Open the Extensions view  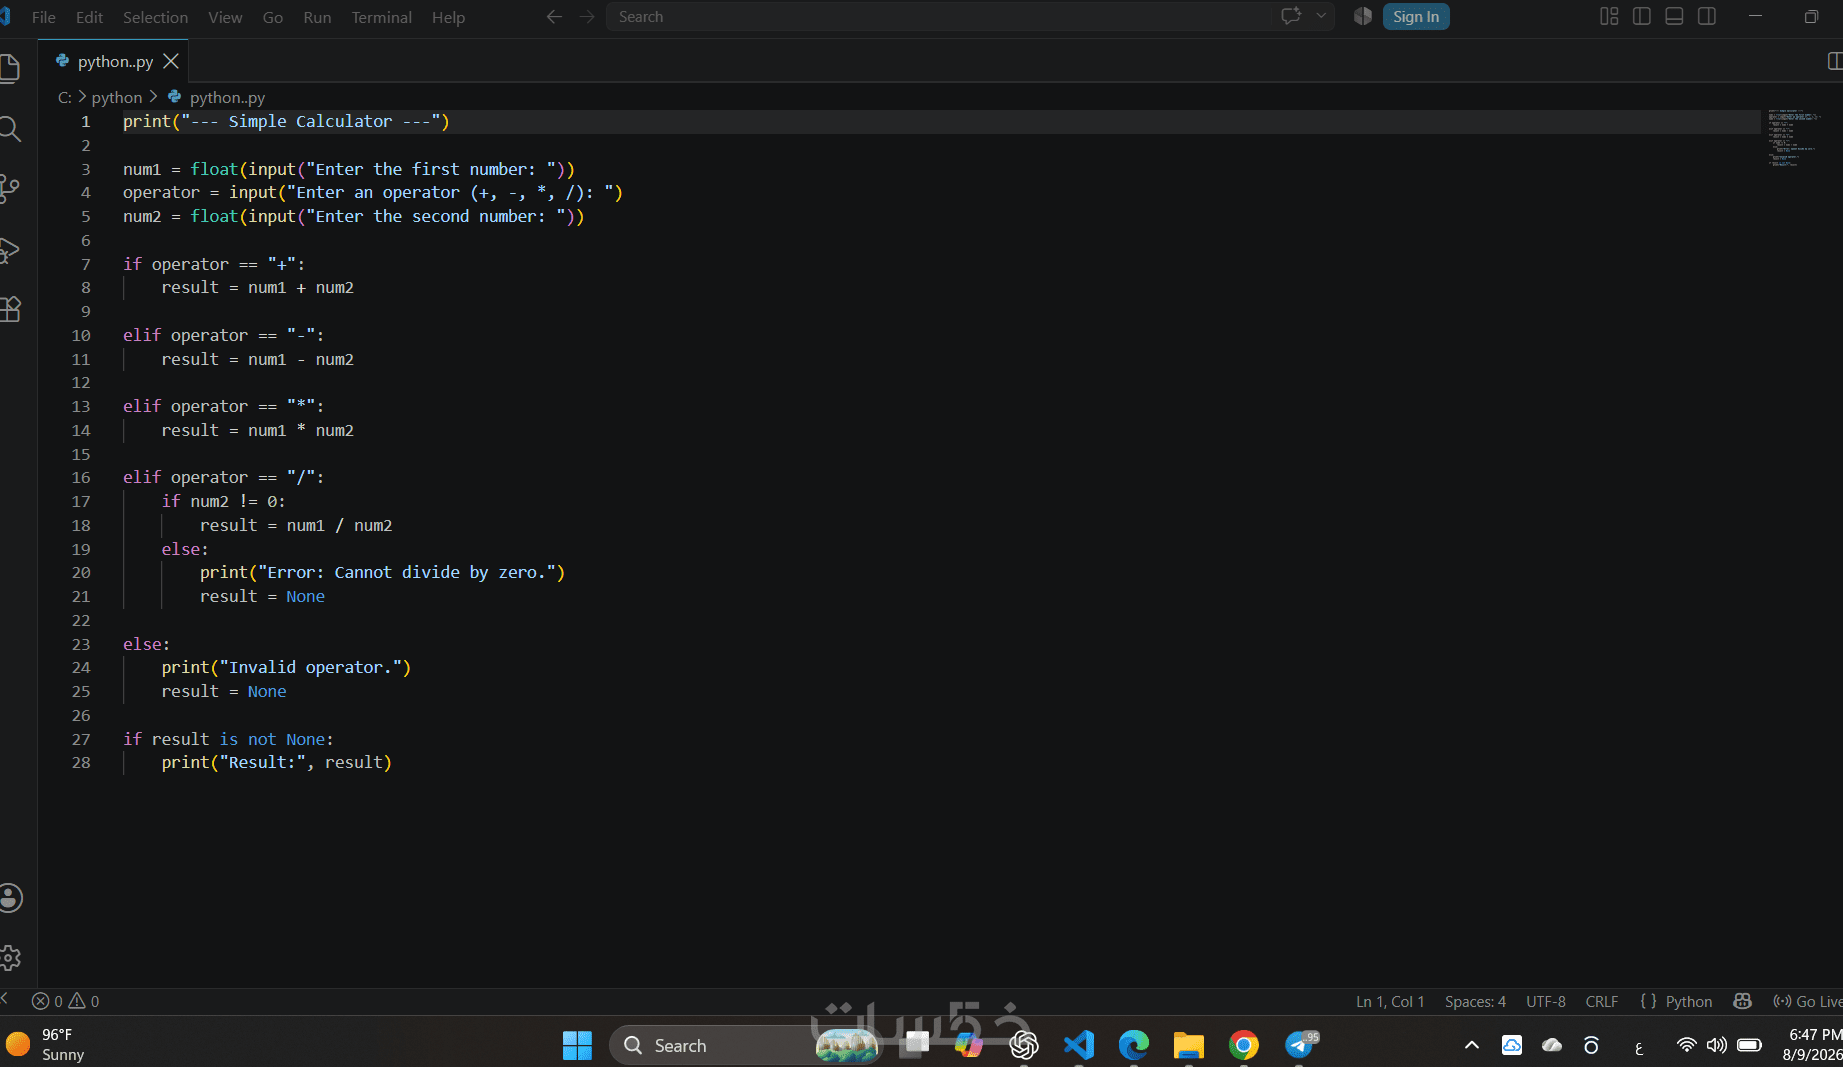coord(10,310)
